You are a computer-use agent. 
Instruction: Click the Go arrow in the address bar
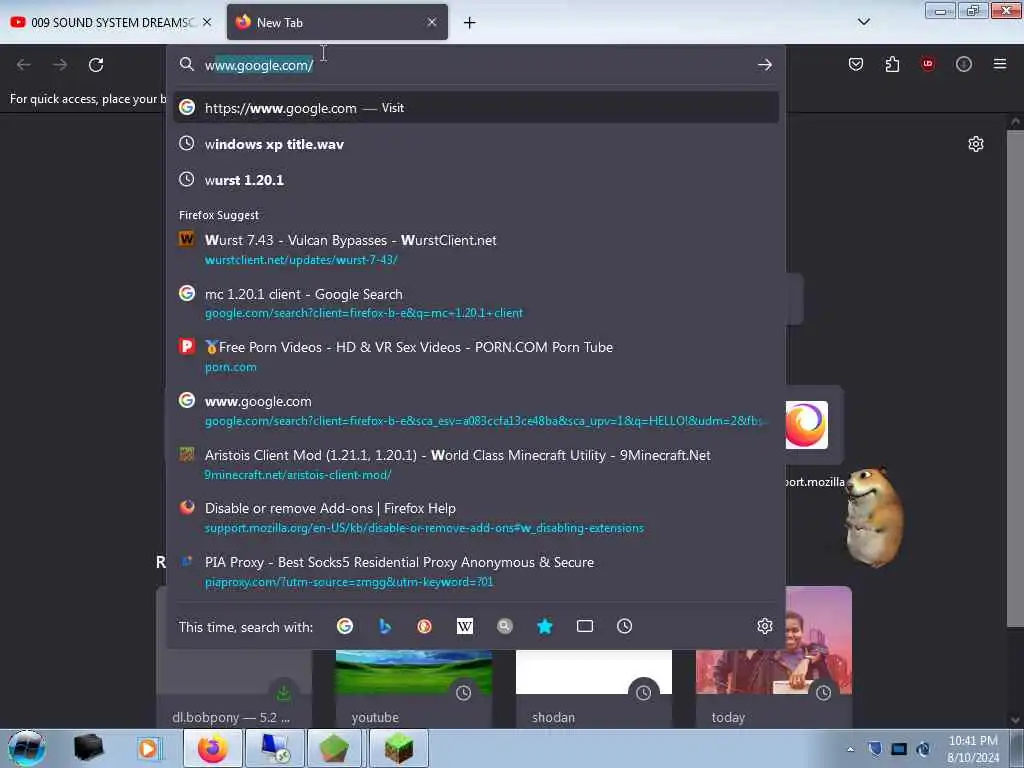click(765, 65)
